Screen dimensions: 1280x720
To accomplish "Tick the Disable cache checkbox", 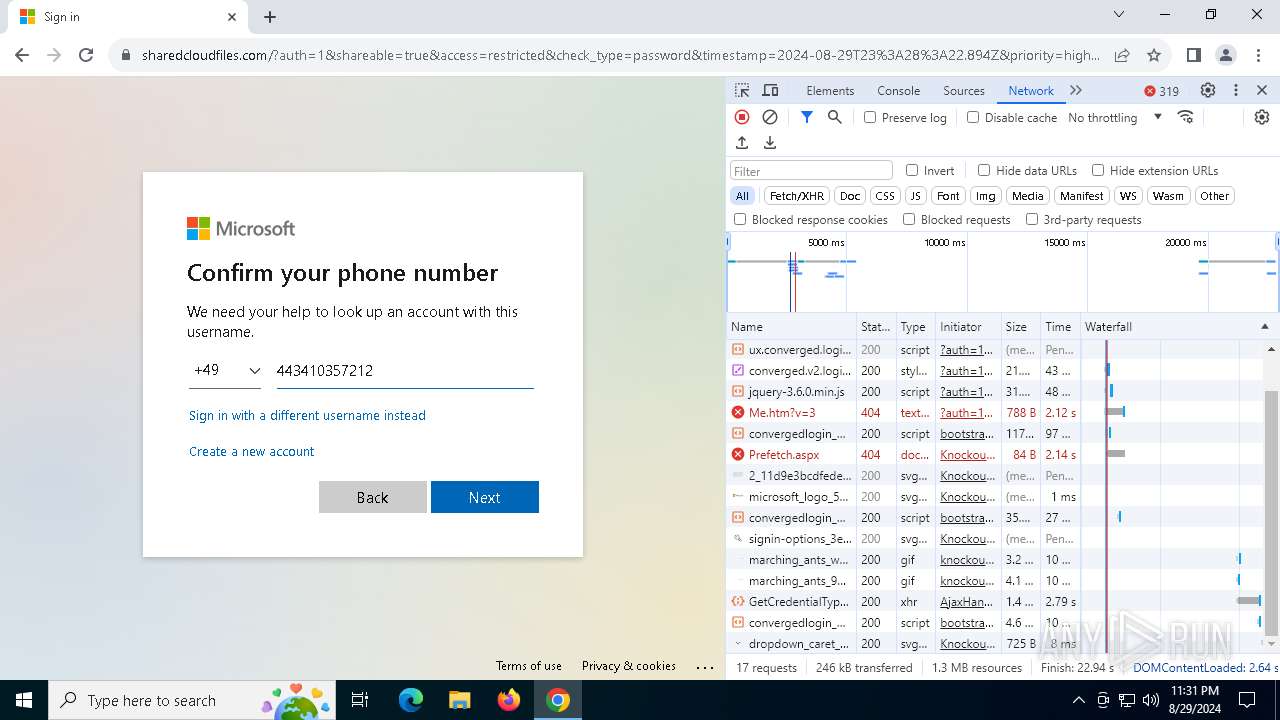I will pos(973,117).
